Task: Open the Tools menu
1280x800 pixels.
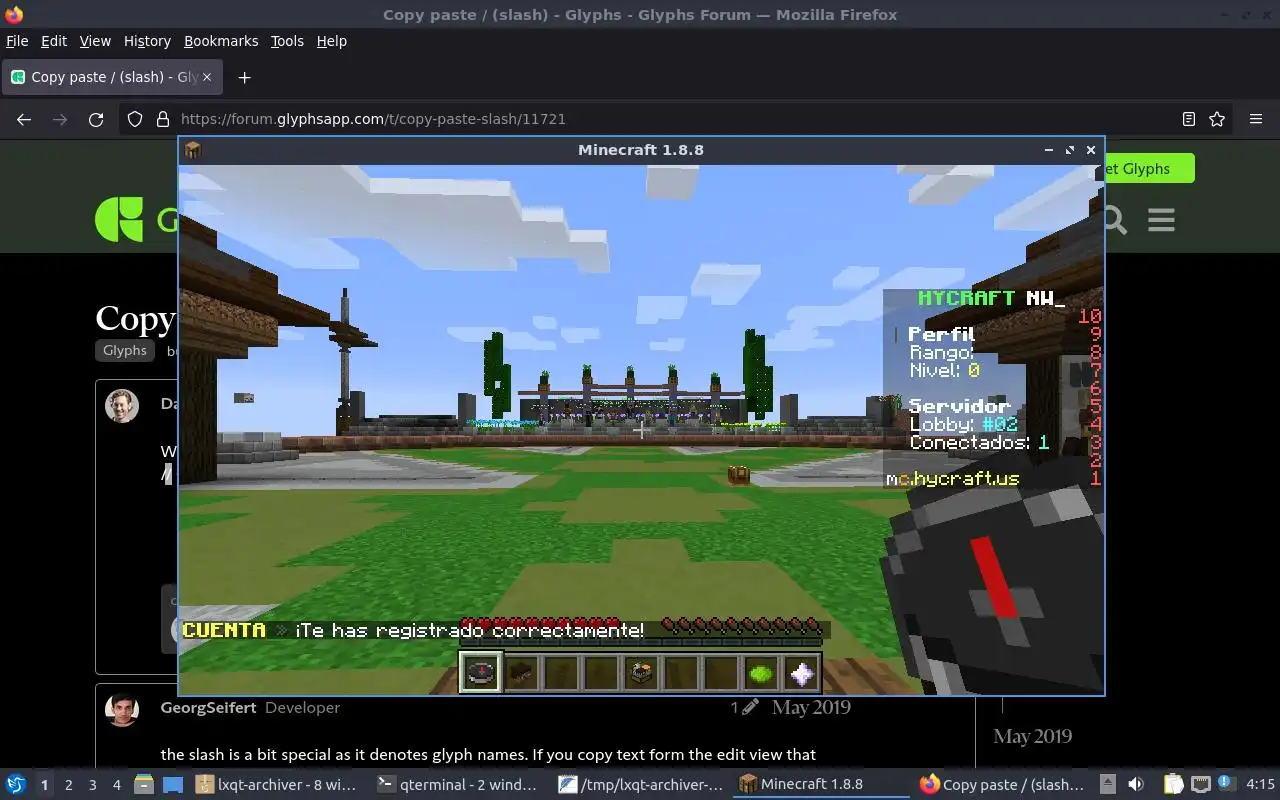Action: [287, 41]
